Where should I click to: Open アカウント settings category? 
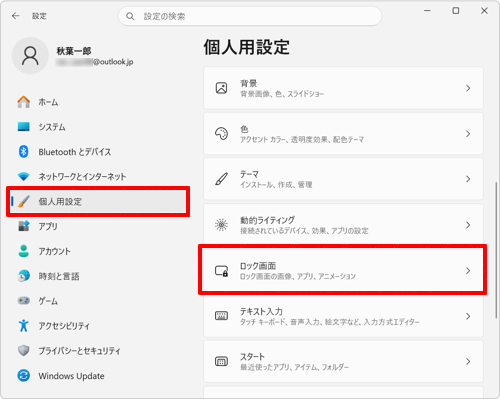(98, 251)
